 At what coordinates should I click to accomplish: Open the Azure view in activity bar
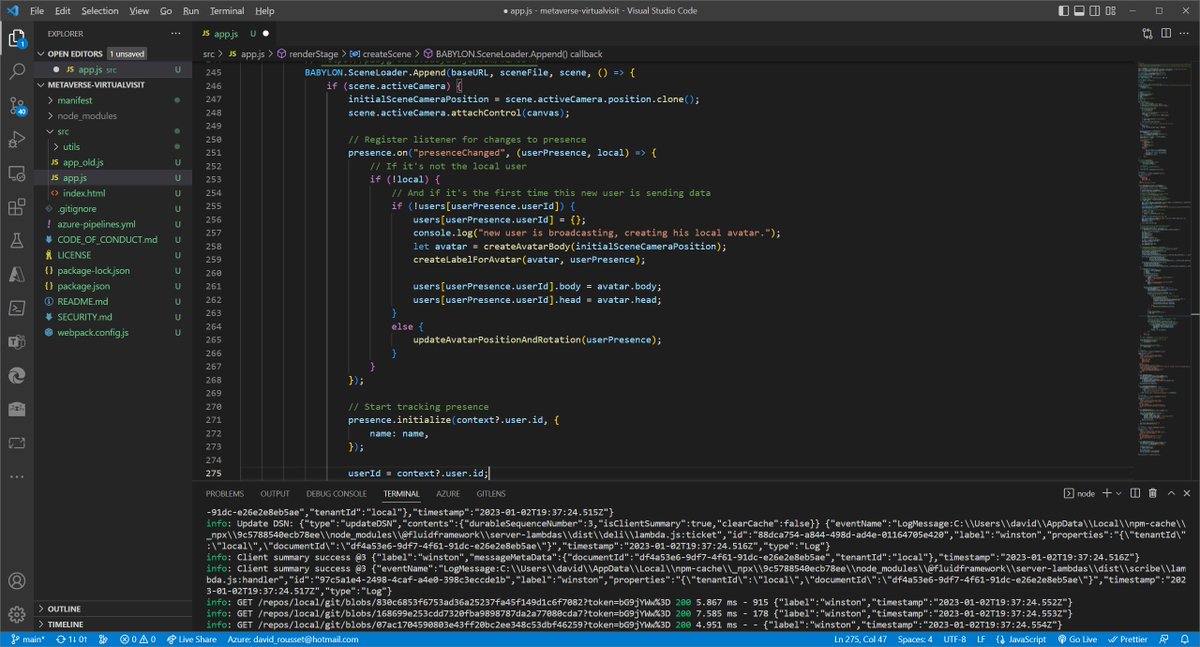[x=17, y=275]
